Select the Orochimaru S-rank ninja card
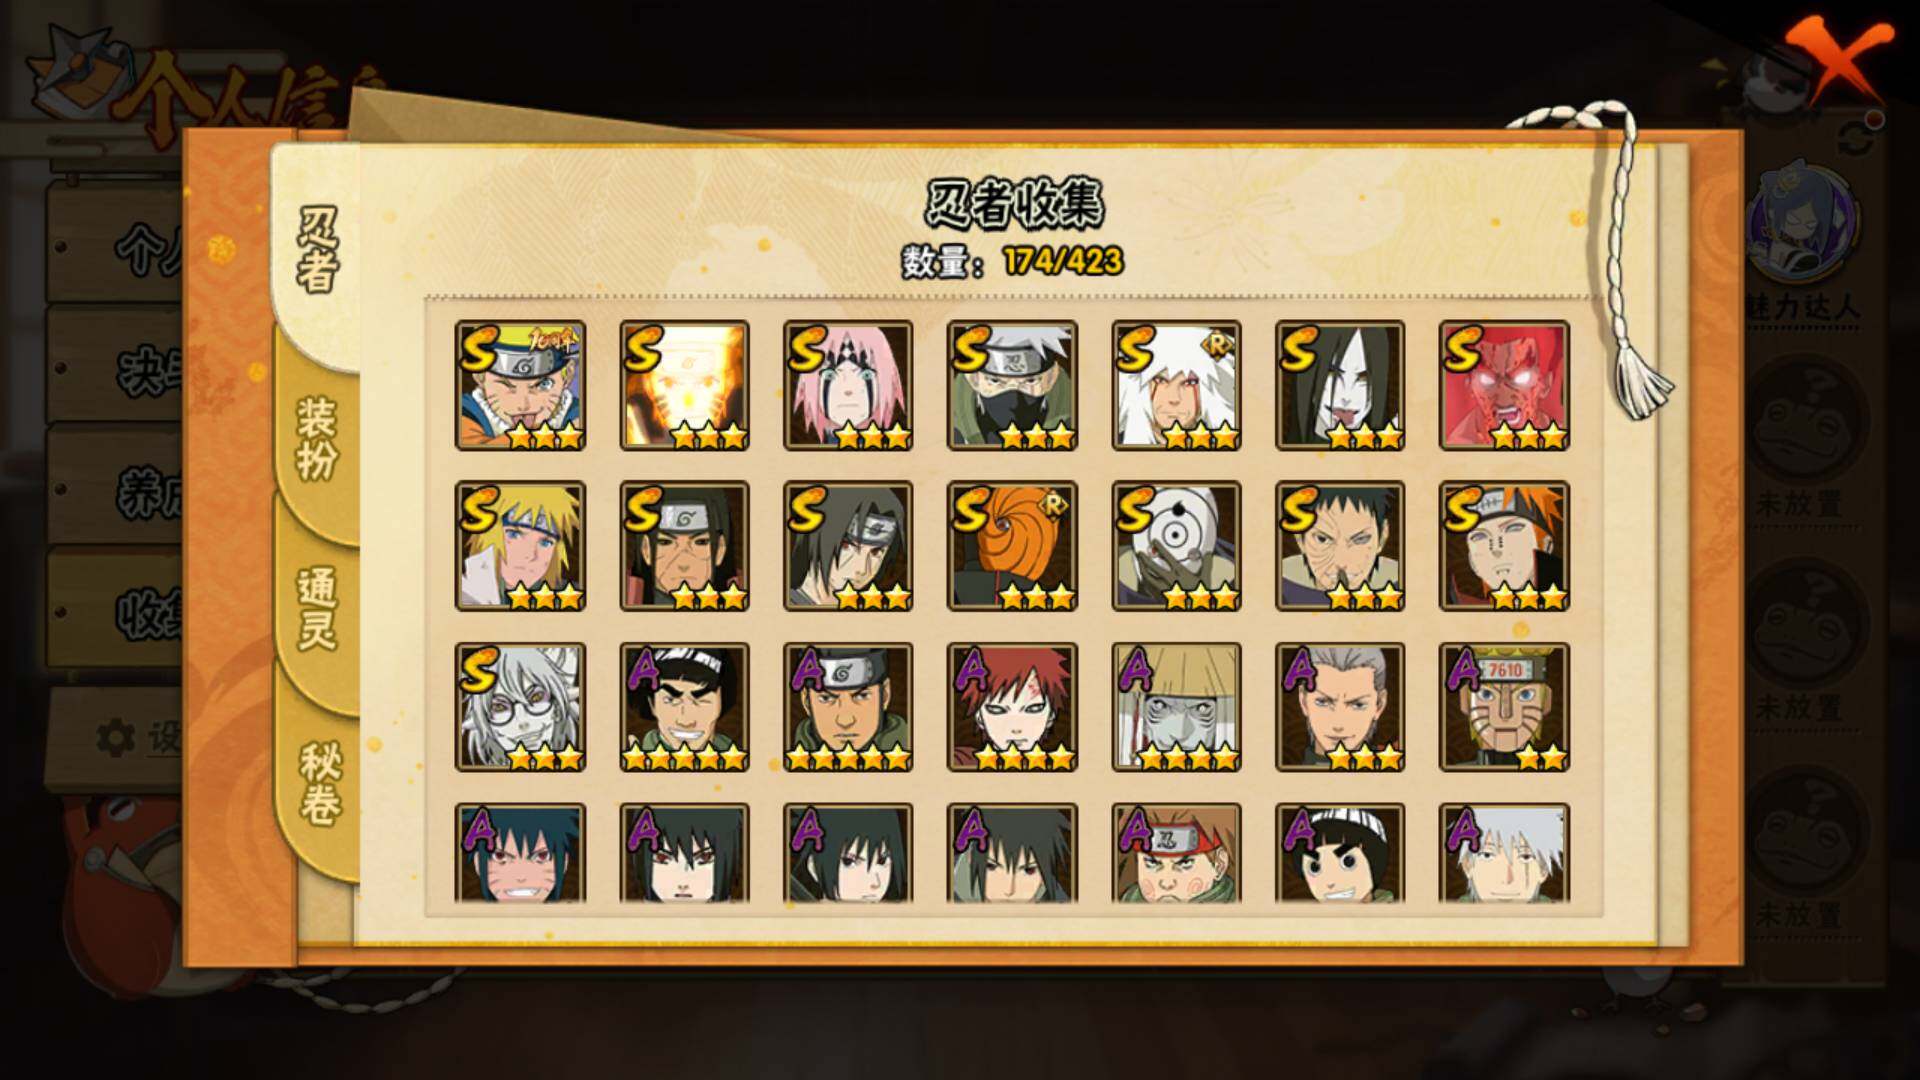 pos(1340,385)
